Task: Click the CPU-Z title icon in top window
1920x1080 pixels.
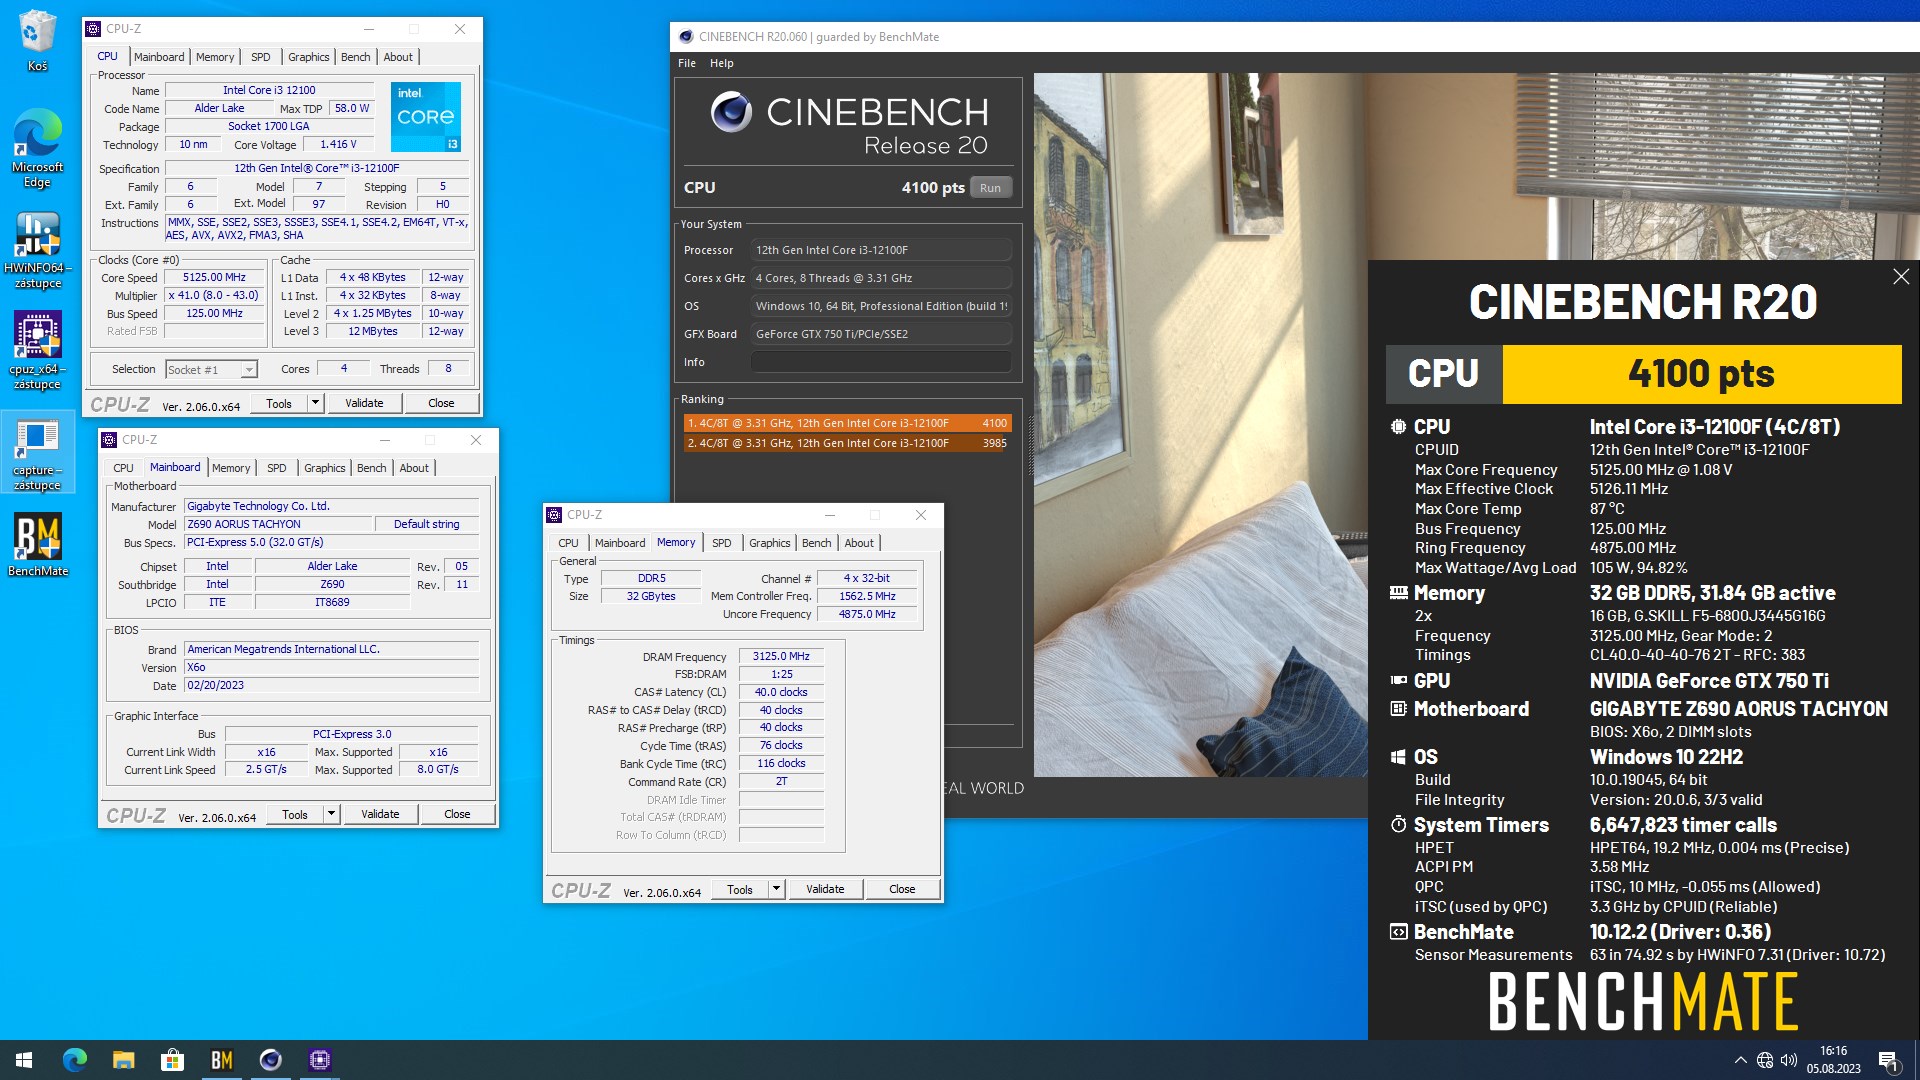Action: [x=93, y=29]
